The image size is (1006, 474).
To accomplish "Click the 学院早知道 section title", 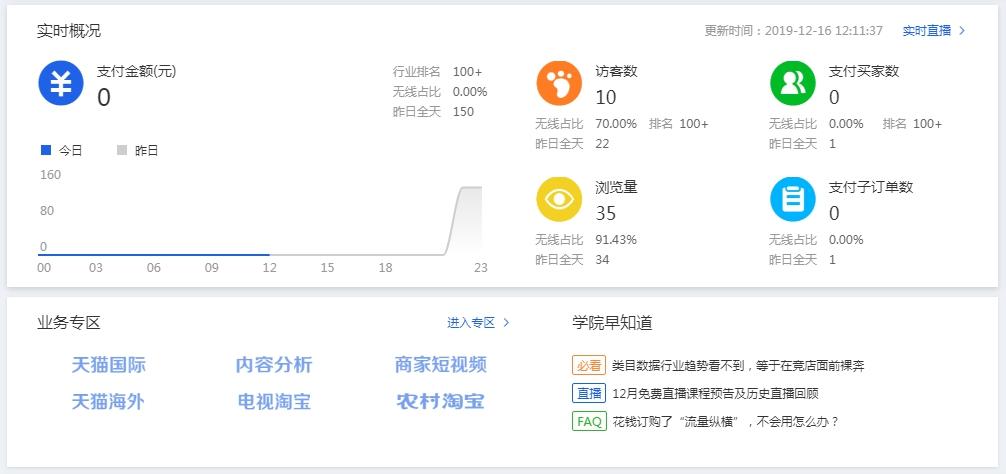I will pos(613,323).
